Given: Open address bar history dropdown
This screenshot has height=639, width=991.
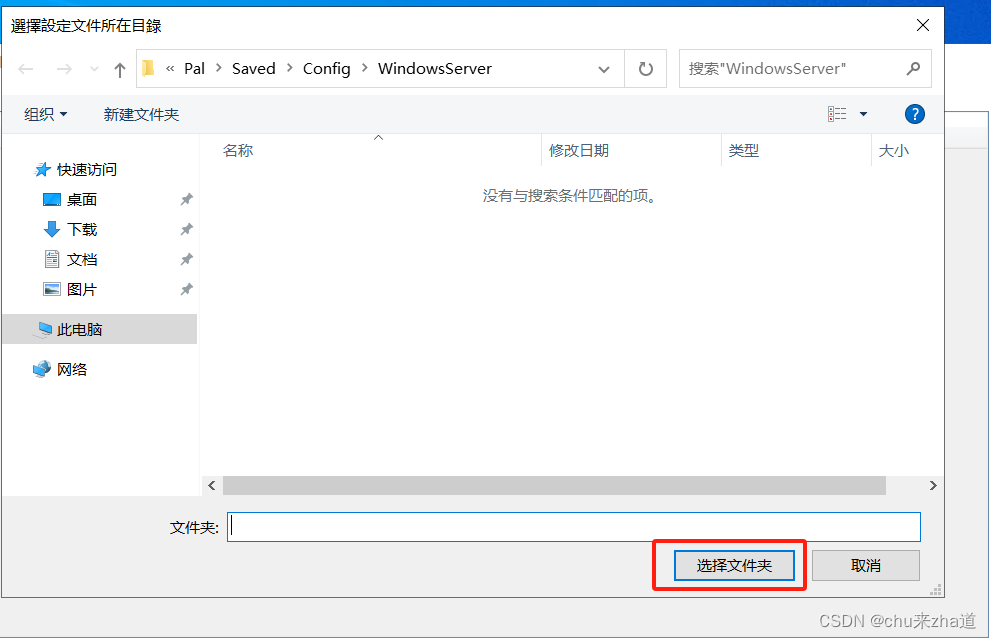Looking at the screenshot, I should pyautogui.click(x=604, y=69).
